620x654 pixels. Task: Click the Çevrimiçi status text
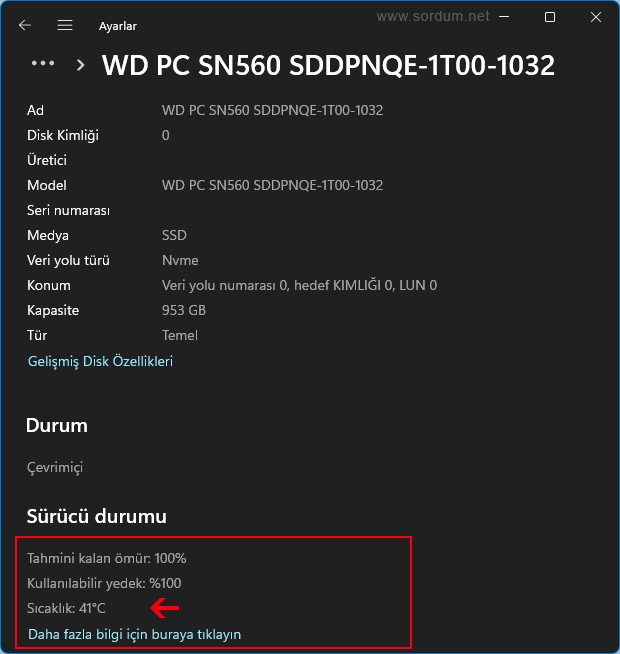pyautogui.click(x=55, y=468)
